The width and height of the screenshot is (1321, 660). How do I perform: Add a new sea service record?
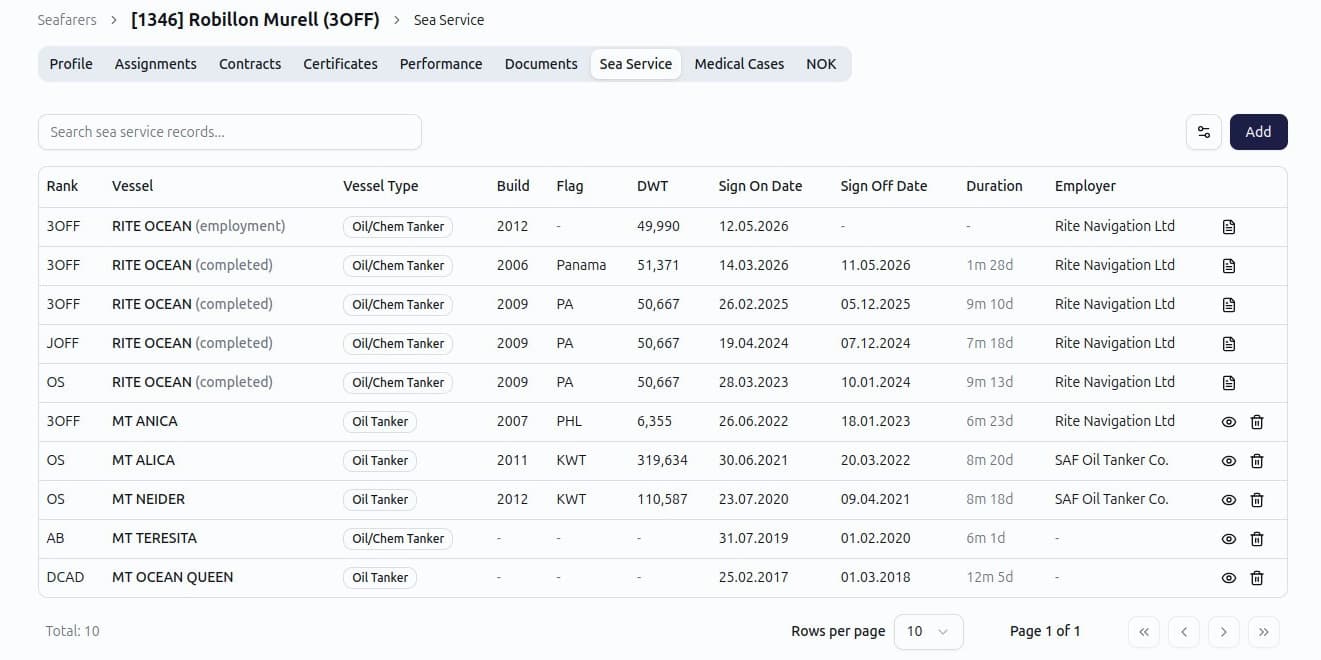click(x=1258, y=132)
